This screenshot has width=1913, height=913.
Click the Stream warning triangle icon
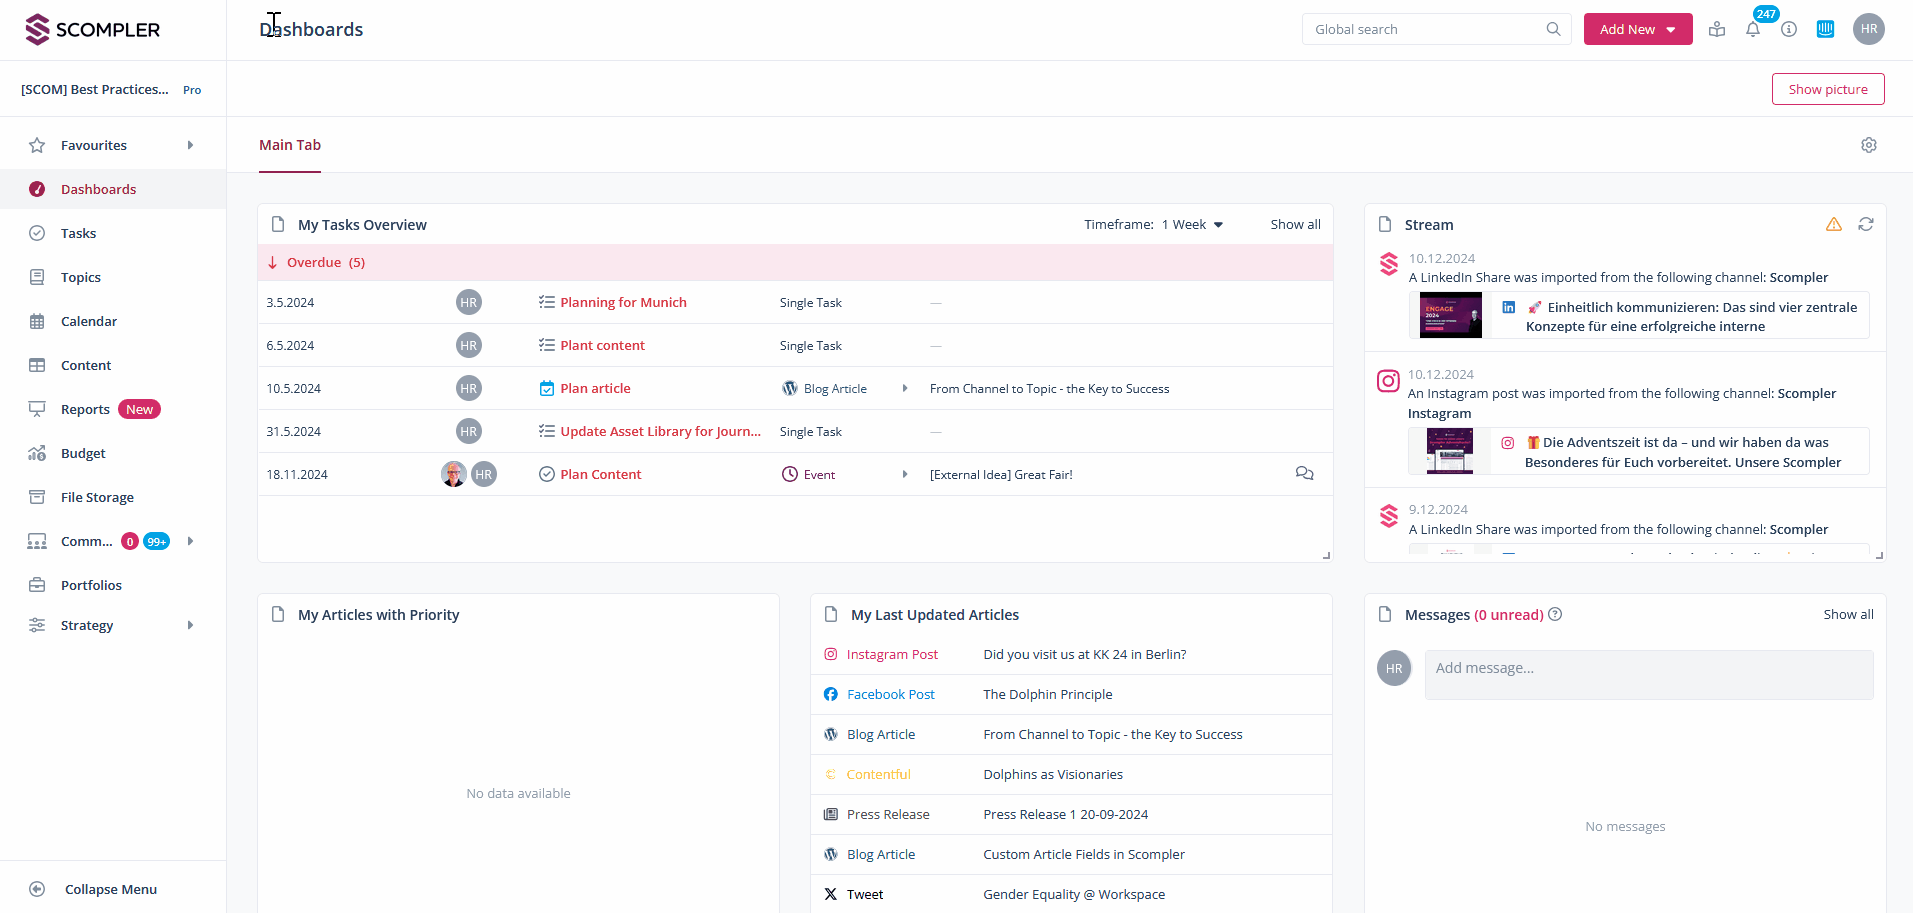pos(1833,225)
